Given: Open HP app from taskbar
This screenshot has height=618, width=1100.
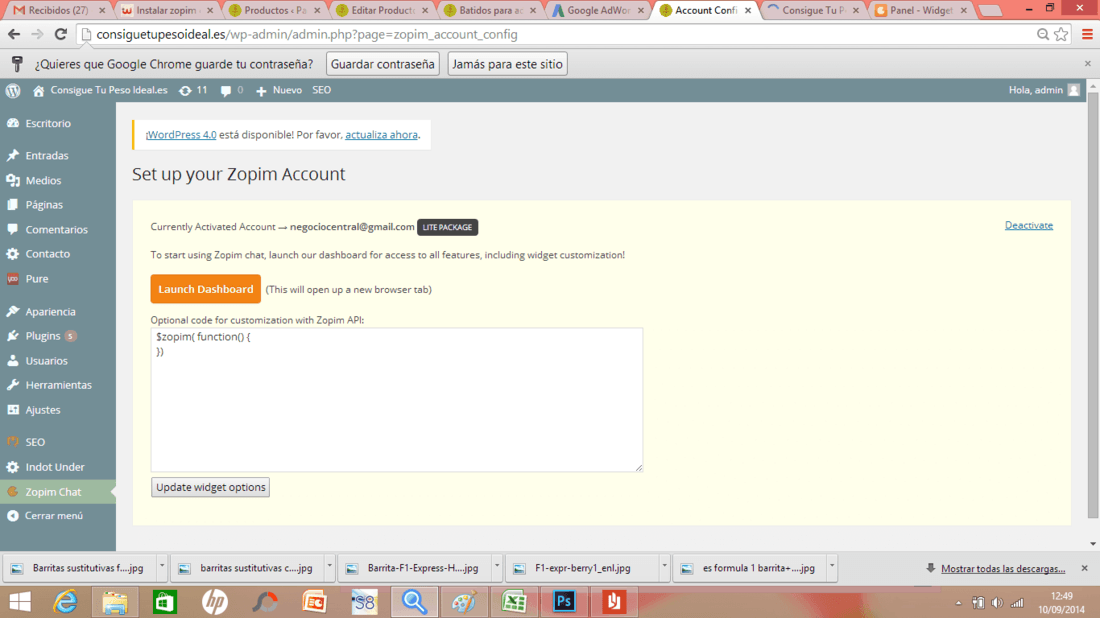Looking at the screenshot, I should [x=215, y=602].
